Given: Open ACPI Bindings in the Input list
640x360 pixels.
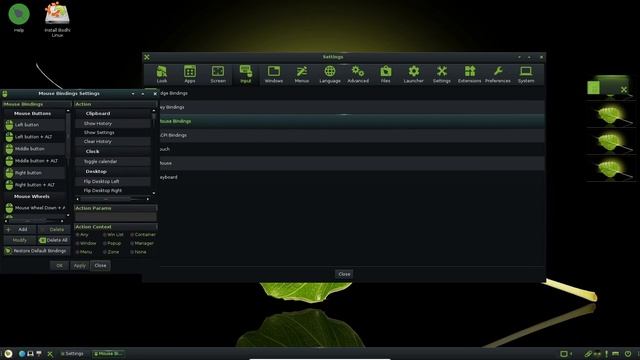Looking at the screenshot, I should click(352, 135).
